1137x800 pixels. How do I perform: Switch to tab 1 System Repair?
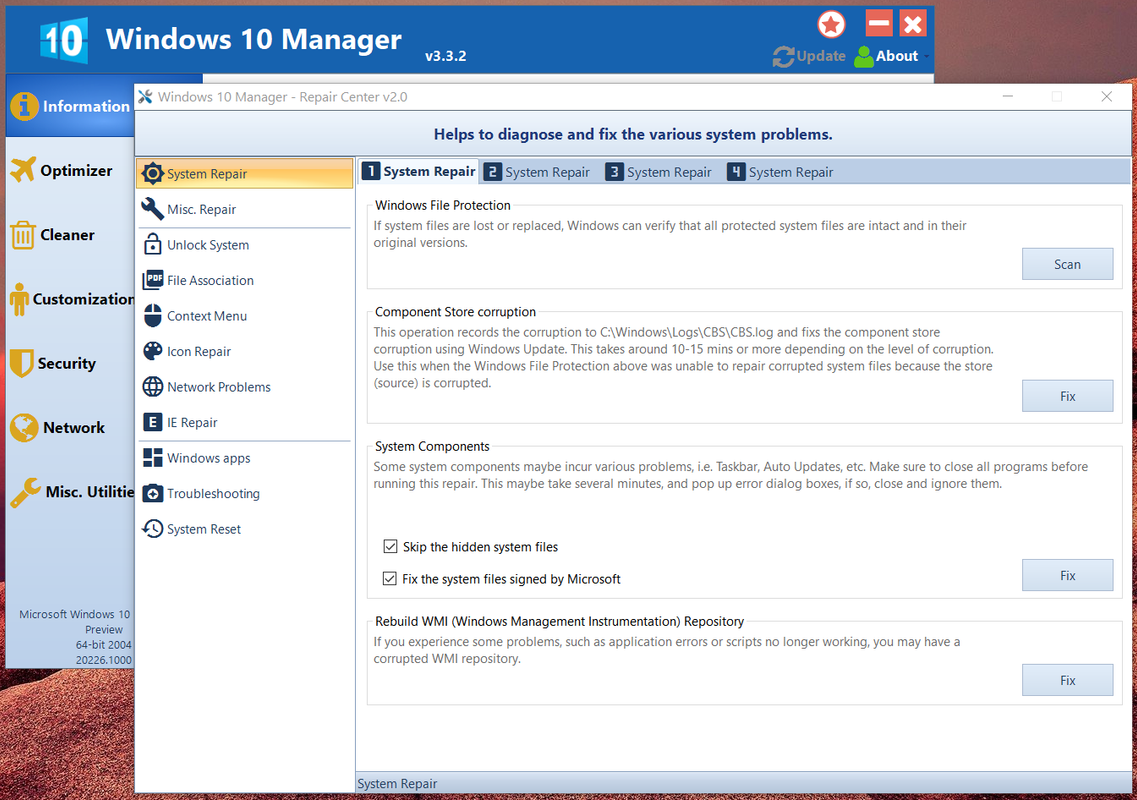(x=419, y=171)
